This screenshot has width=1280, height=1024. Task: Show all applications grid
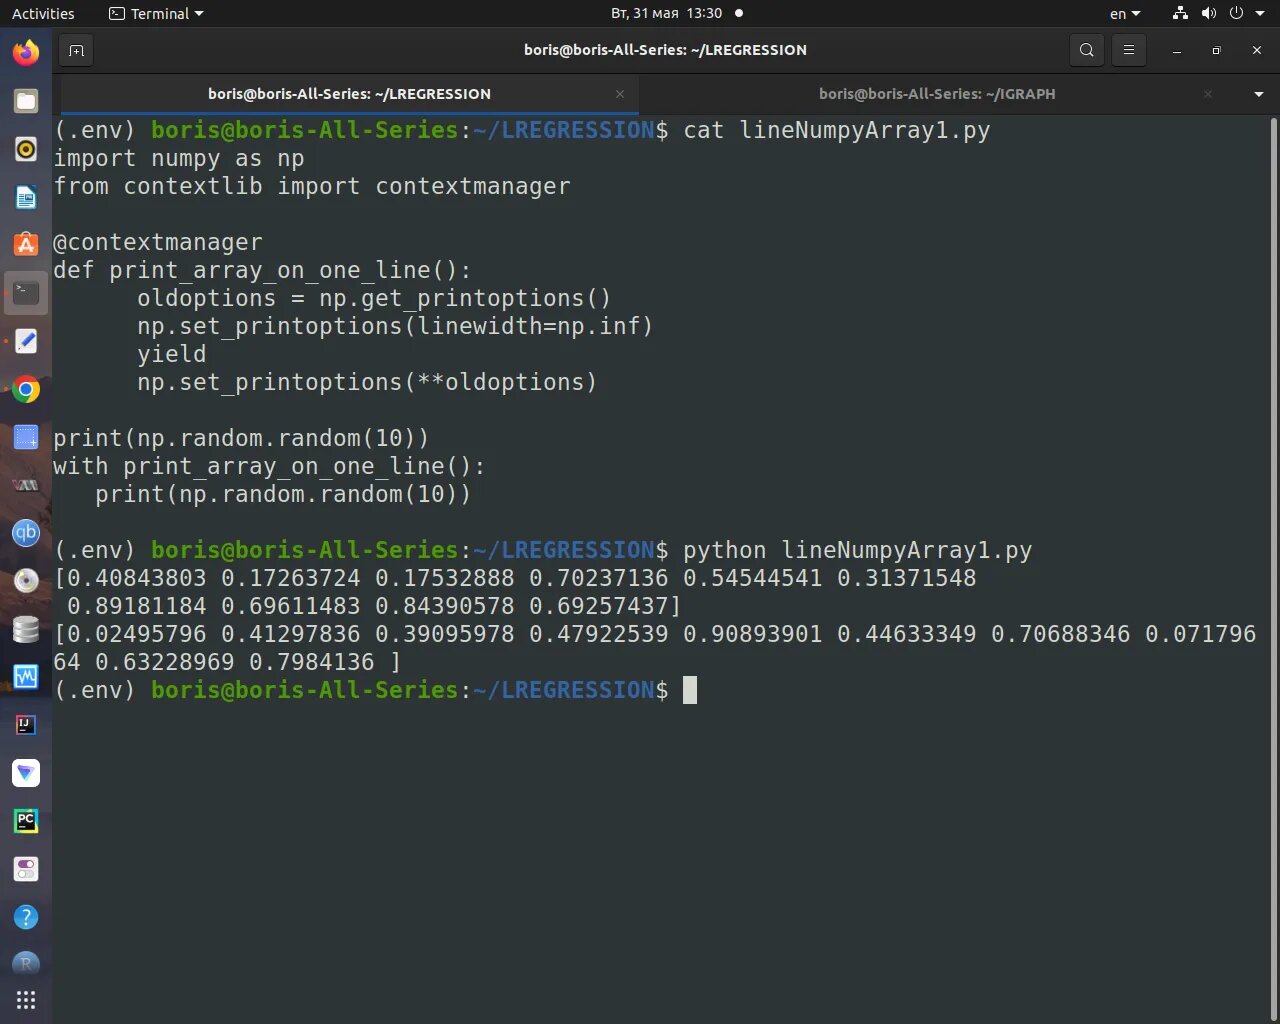tap(26, 1000)
